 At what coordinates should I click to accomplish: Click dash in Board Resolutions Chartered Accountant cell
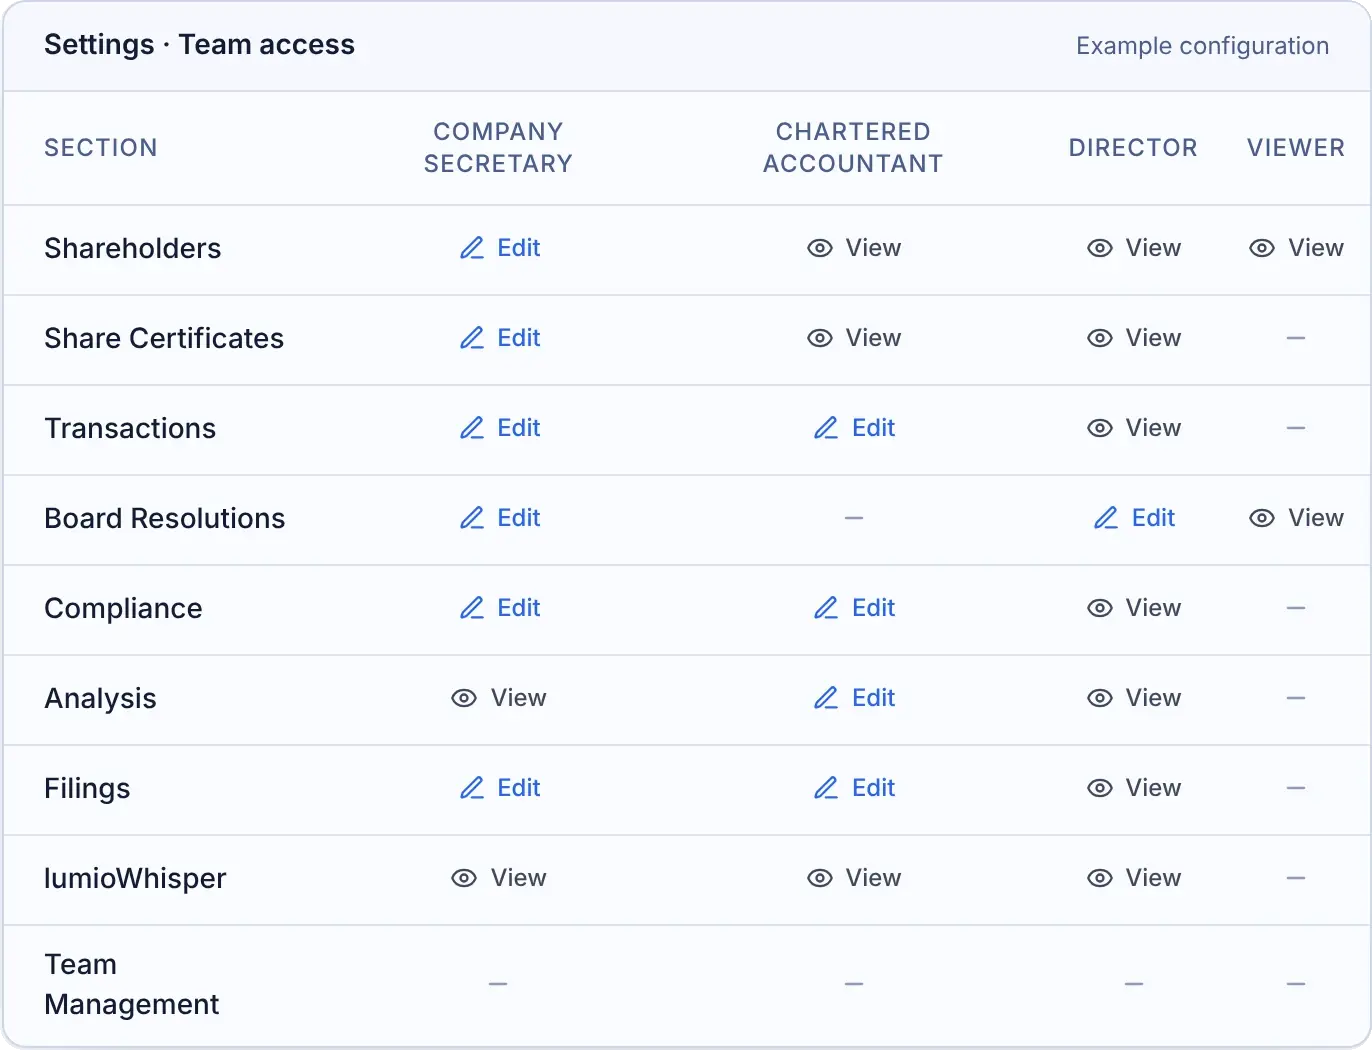tap(854, 518)
